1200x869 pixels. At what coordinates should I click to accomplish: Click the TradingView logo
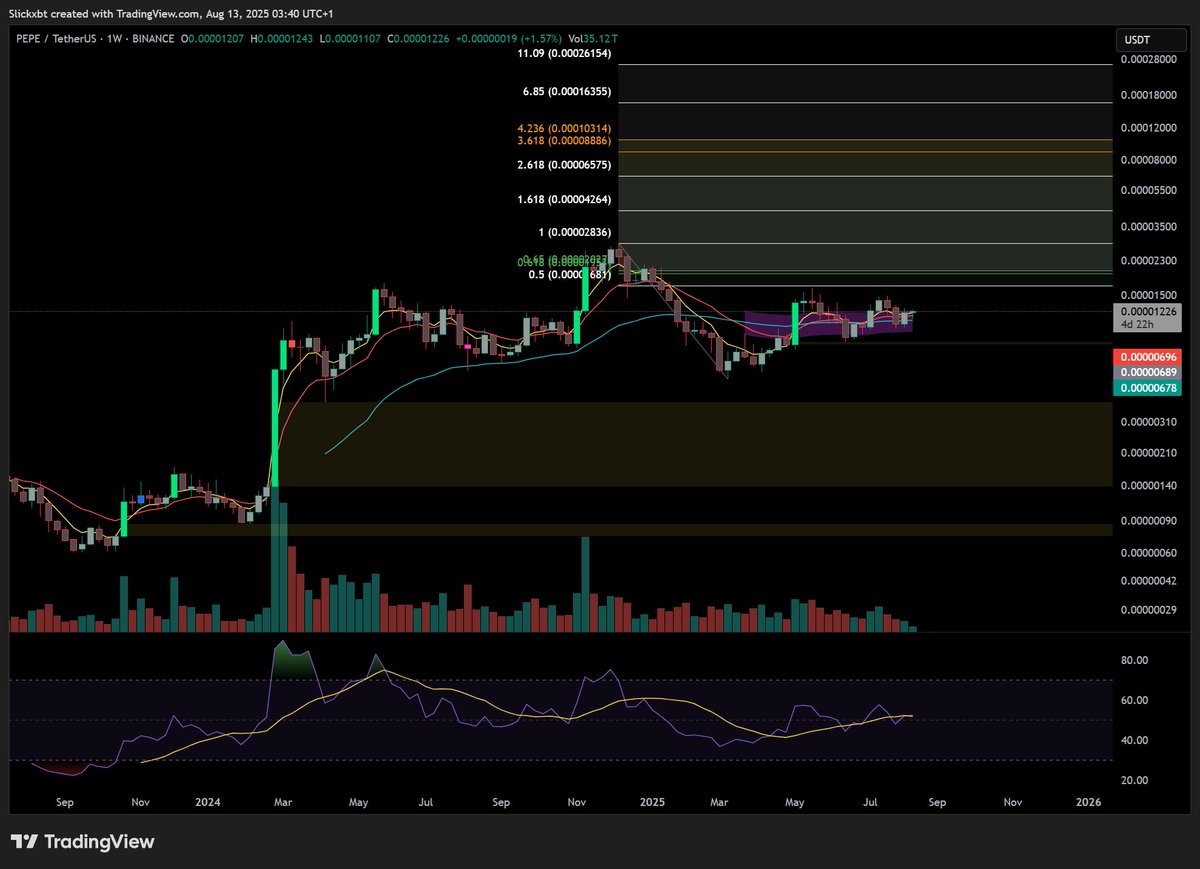click(x=83, y=842)
